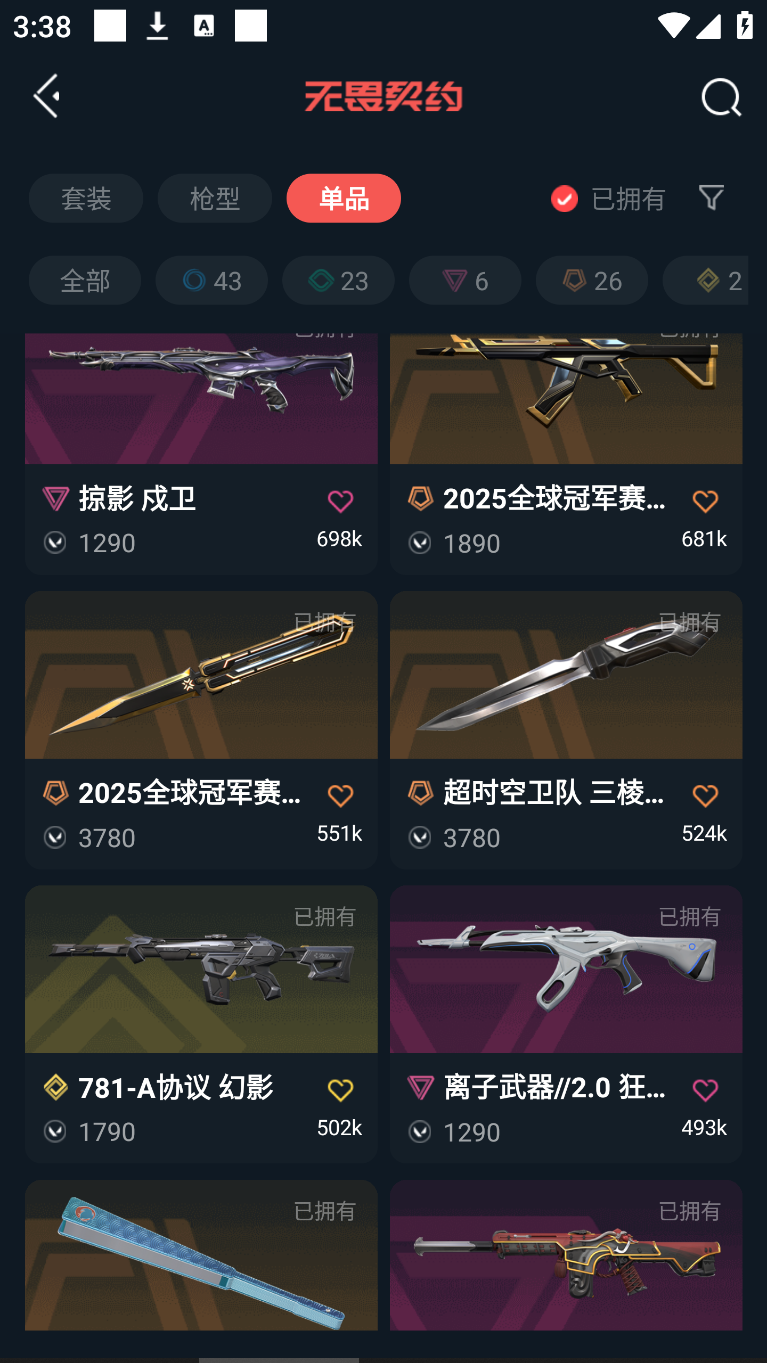Viewport: 767px width, 1363px height.
Task: Select the 单品 tab
Action: coord(344,198)
